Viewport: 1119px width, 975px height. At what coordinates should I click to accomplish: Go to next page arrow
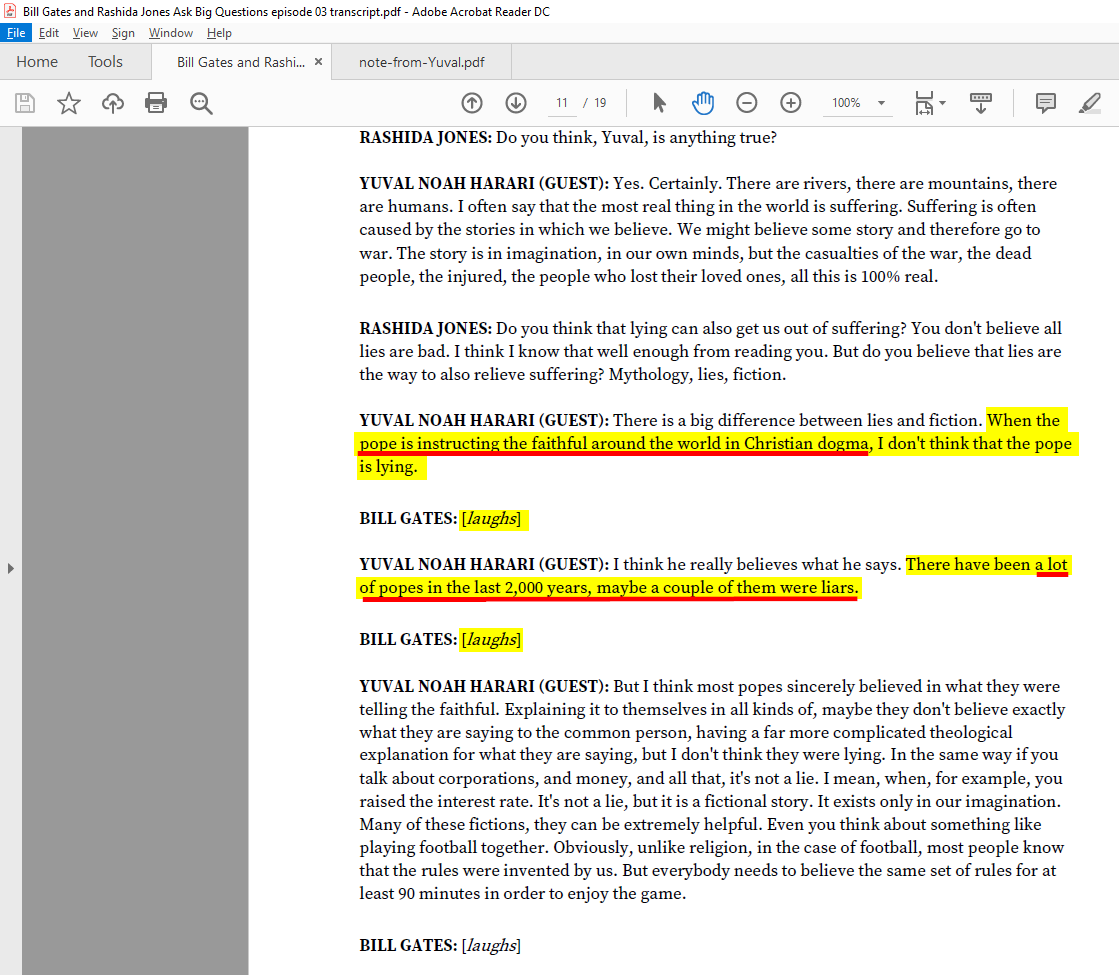click(x=516, y=103)
